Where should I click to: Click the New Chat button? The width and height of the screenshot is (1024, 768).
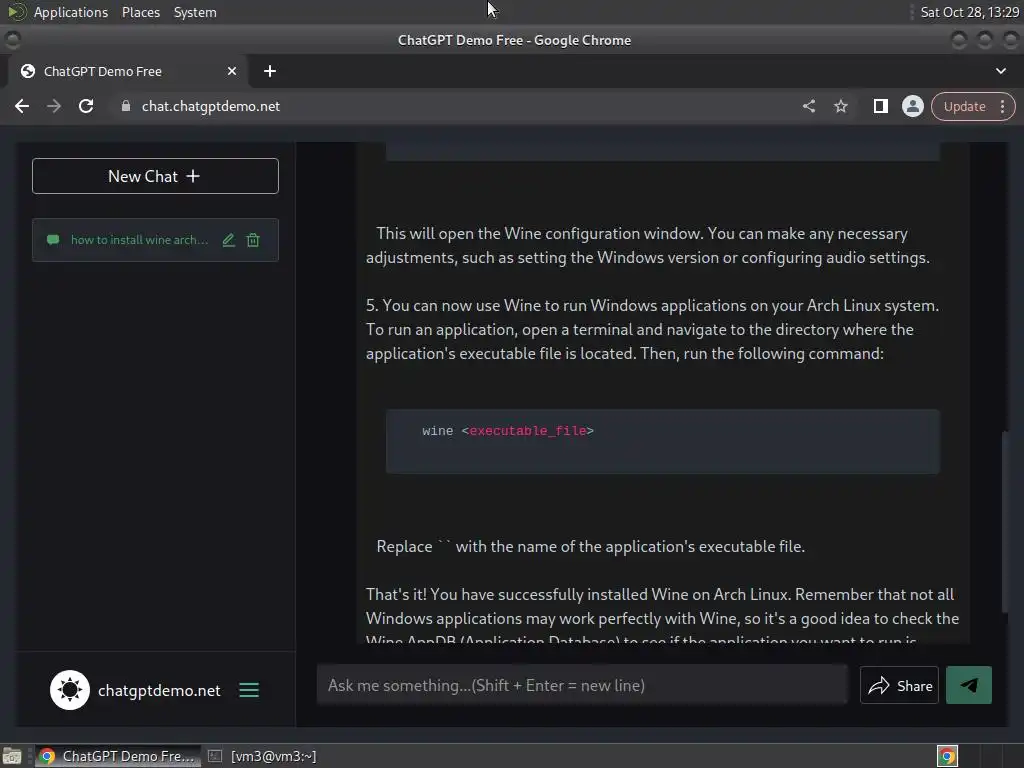pos(155,176)
